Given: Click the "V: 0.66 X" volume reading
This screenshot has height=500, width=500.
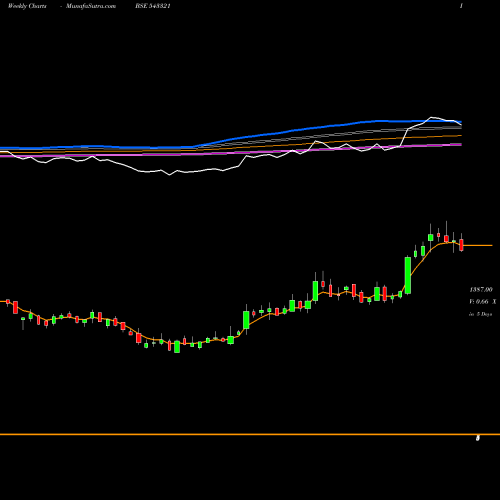Looking at the screenshot, I should coord(483,302).
